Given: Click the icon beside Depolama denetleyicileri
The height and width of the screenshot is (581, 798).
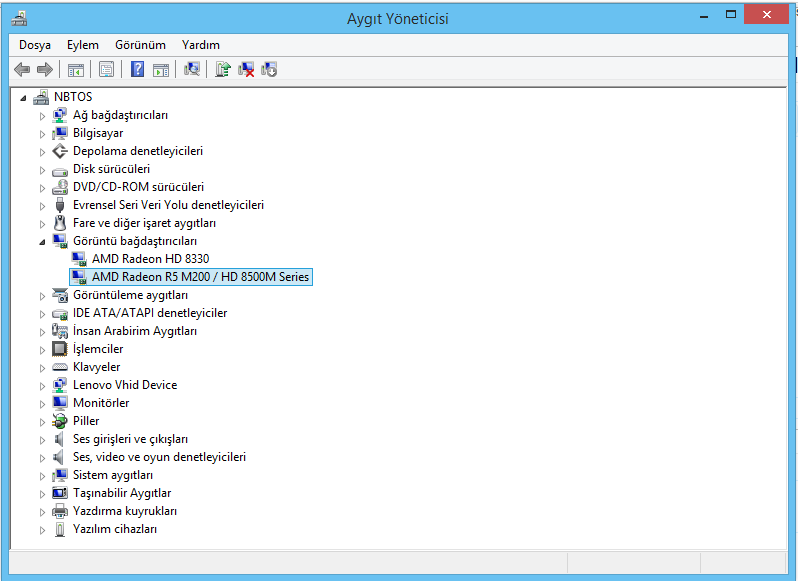Looking at the screenshot, I should point(60,151).
